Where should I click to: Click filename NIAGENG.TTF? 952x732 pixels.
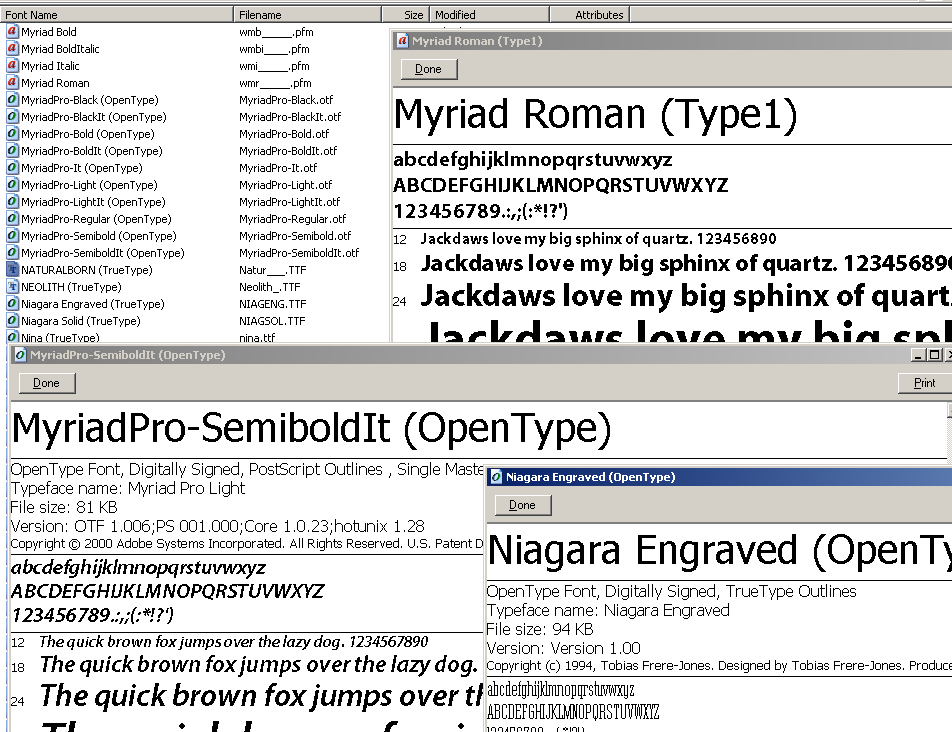273,303
